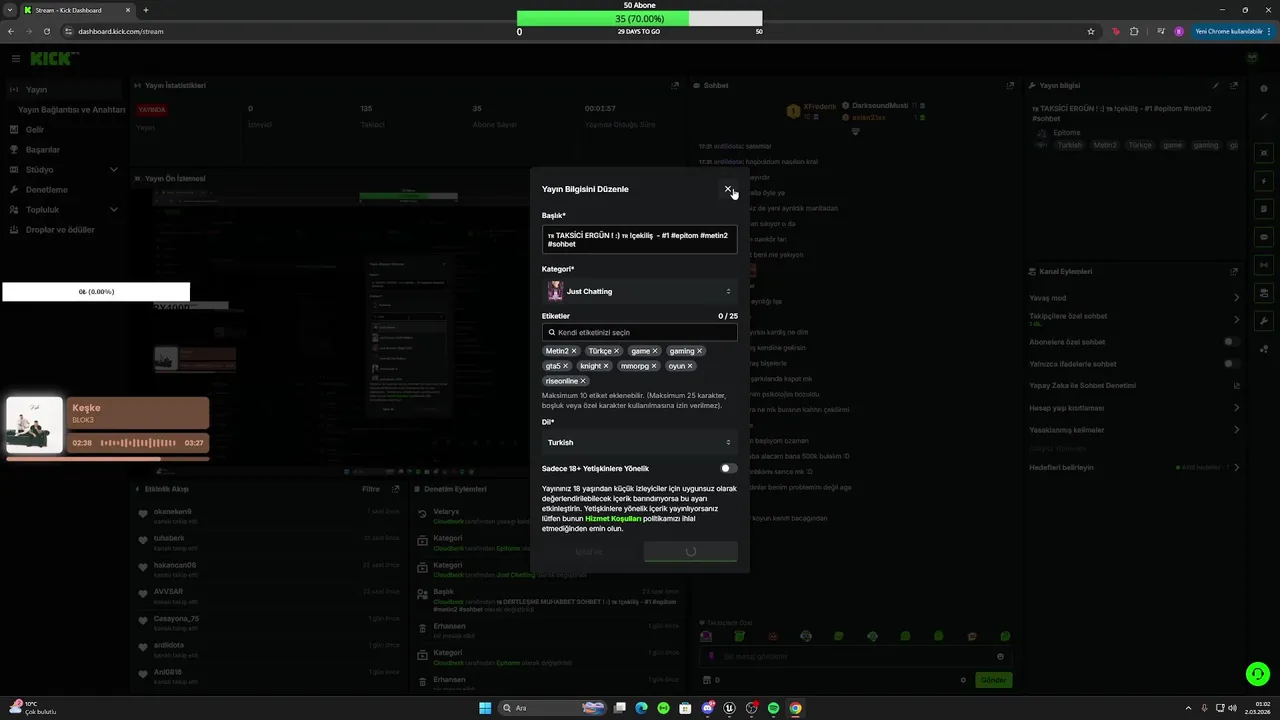Remove the knight tag
This screenshot has height=720, width=1280.
click(606, 366)
